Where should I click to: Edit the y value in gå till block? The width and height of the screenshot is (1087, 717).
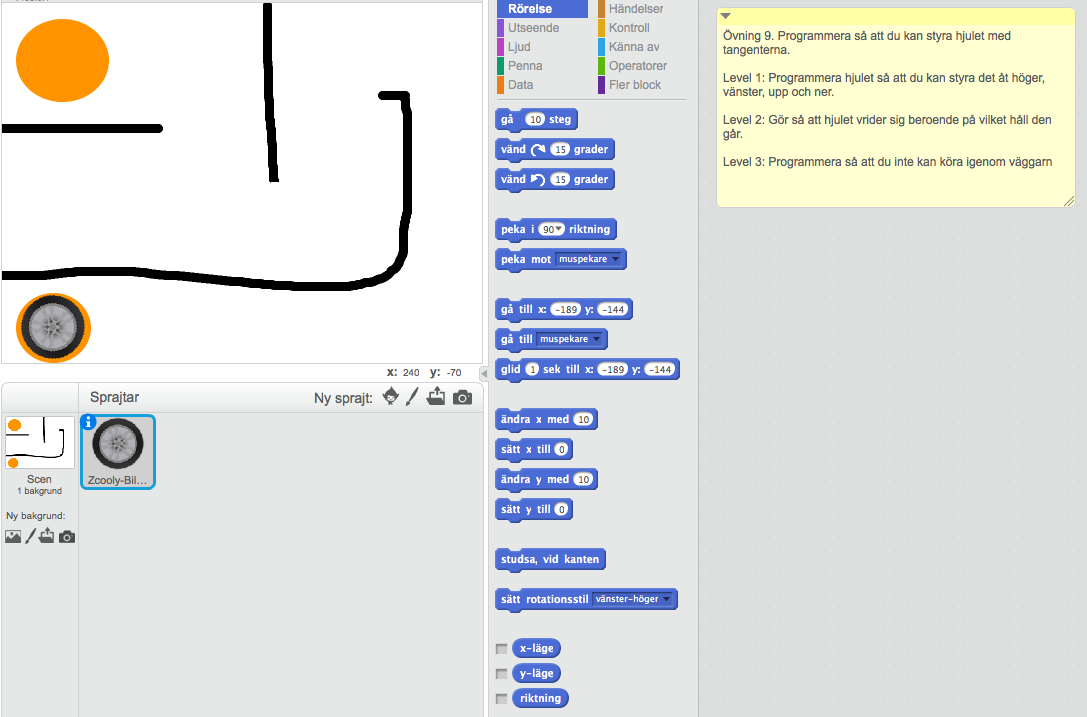pyautogui.click(x=613, y=309)
